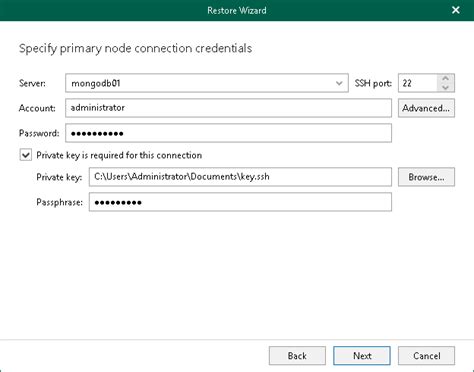Go to the Next wizard step
This screenshot has height=372, width=474.
[362, 356]
